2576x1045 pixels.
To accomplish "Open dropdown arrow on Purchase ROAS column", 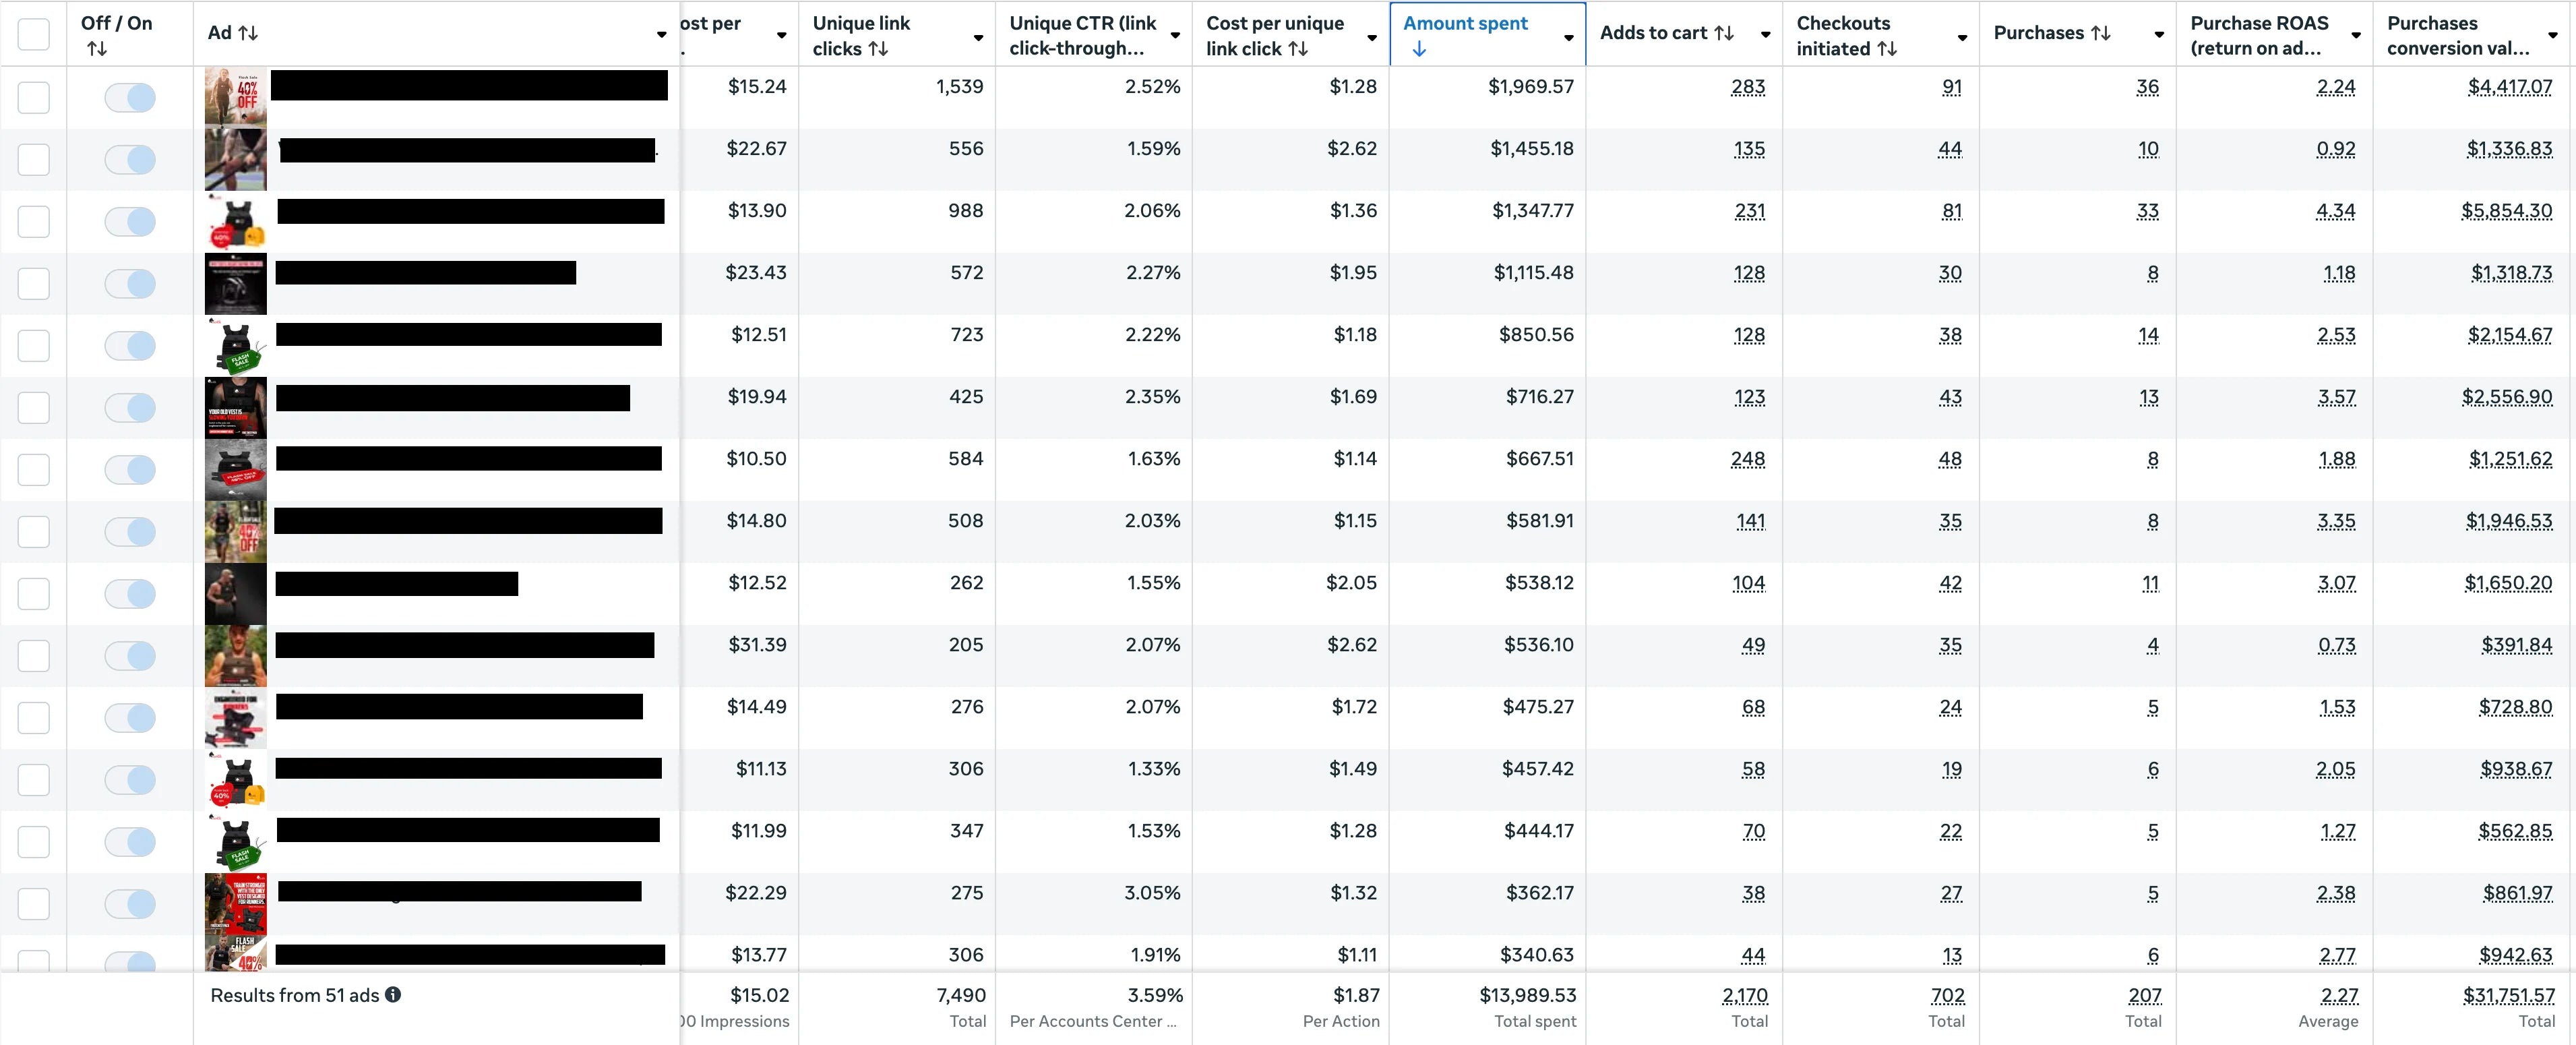I will coord(2356,35).
